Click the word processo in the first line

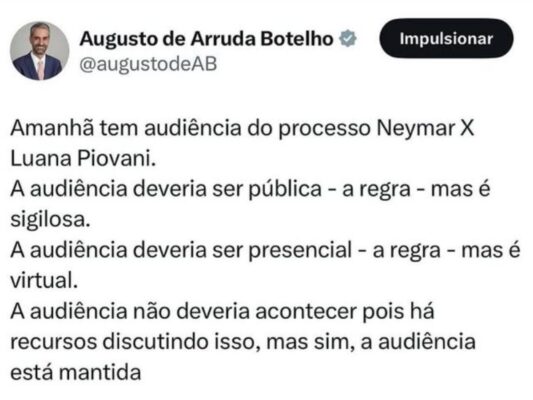point(325,129)
